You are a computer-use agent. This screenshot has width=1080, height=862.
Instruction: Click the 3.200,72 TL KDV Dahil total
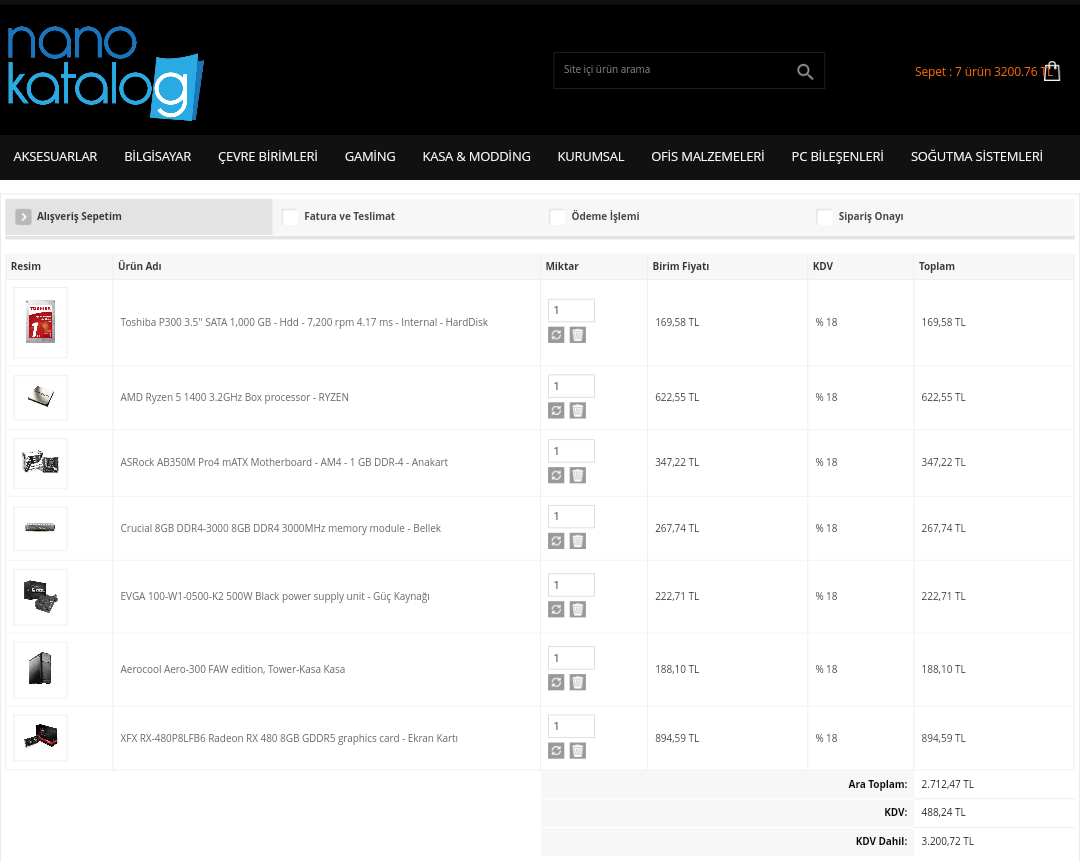[947, 841]
